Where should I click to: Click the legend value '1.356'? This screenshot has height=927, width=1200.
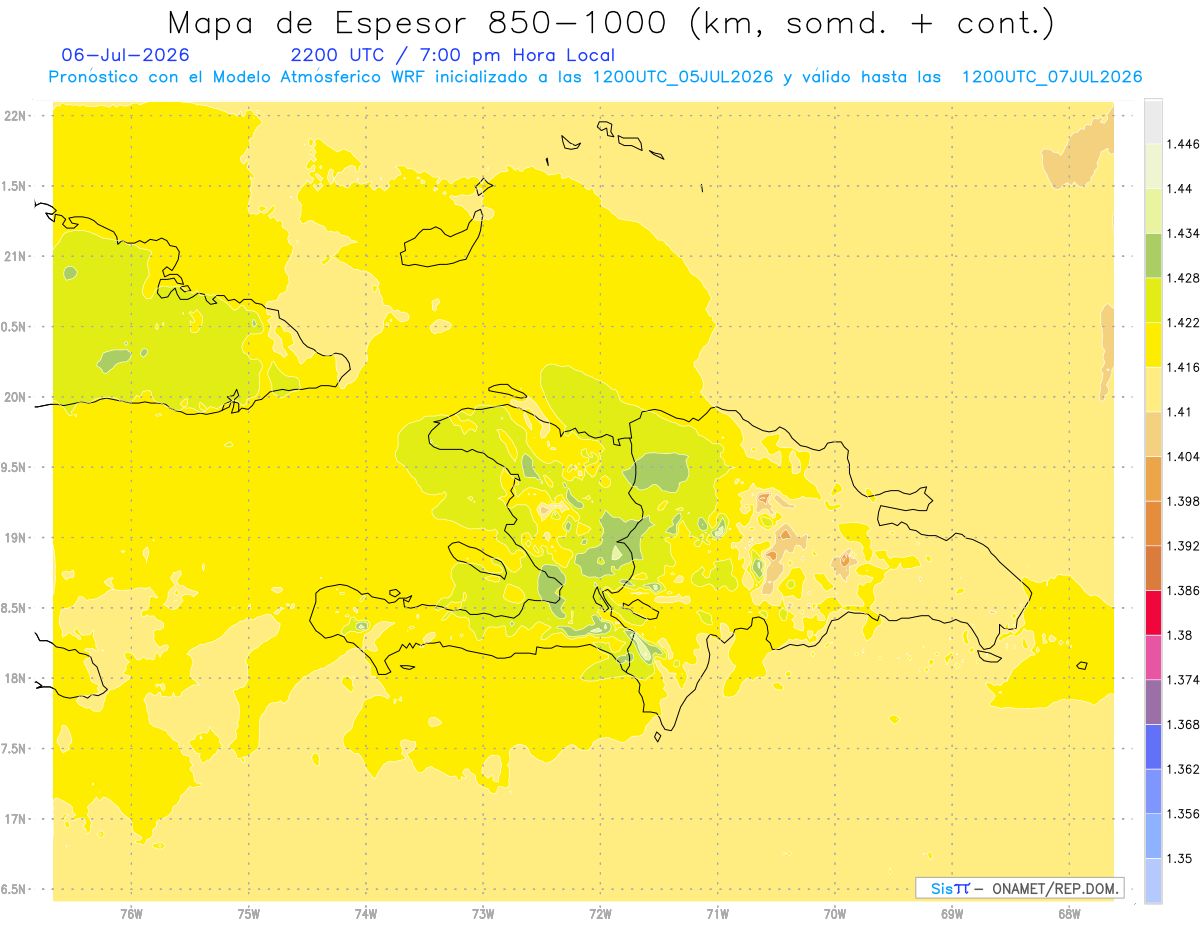[1183, 814]
